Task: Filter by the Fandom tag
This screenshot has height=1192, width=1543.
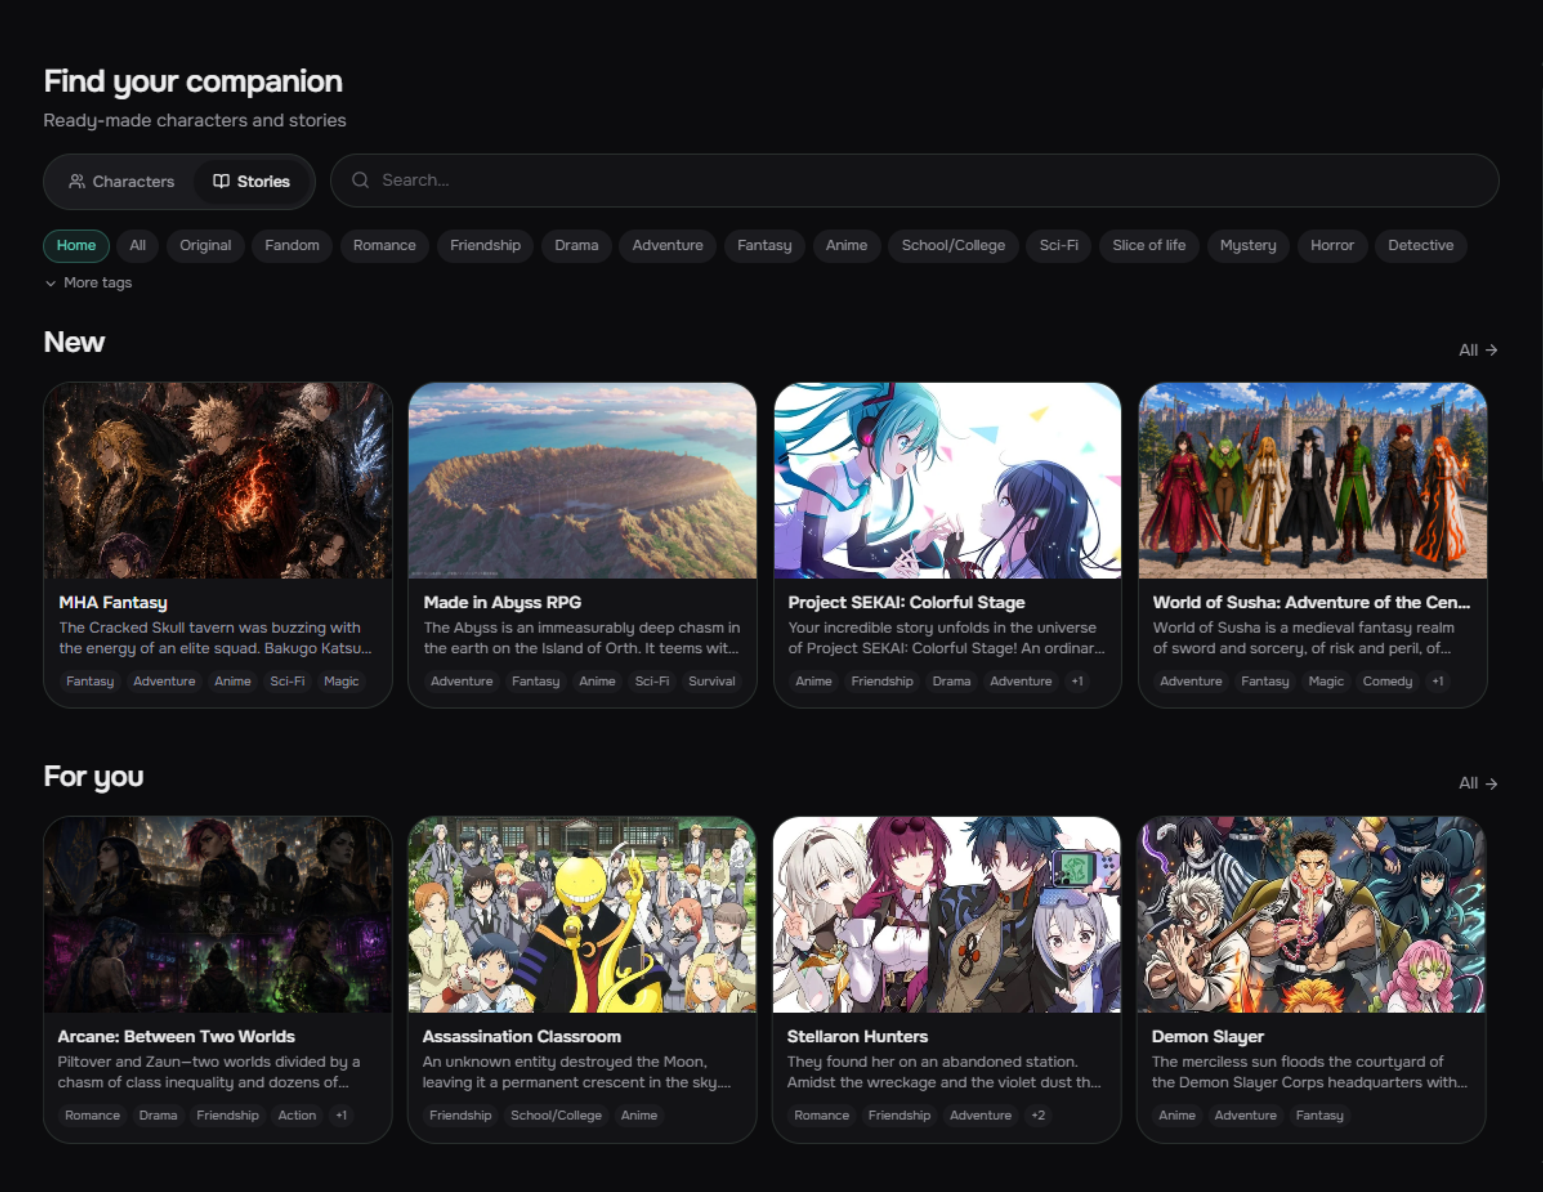Action: 292,245
